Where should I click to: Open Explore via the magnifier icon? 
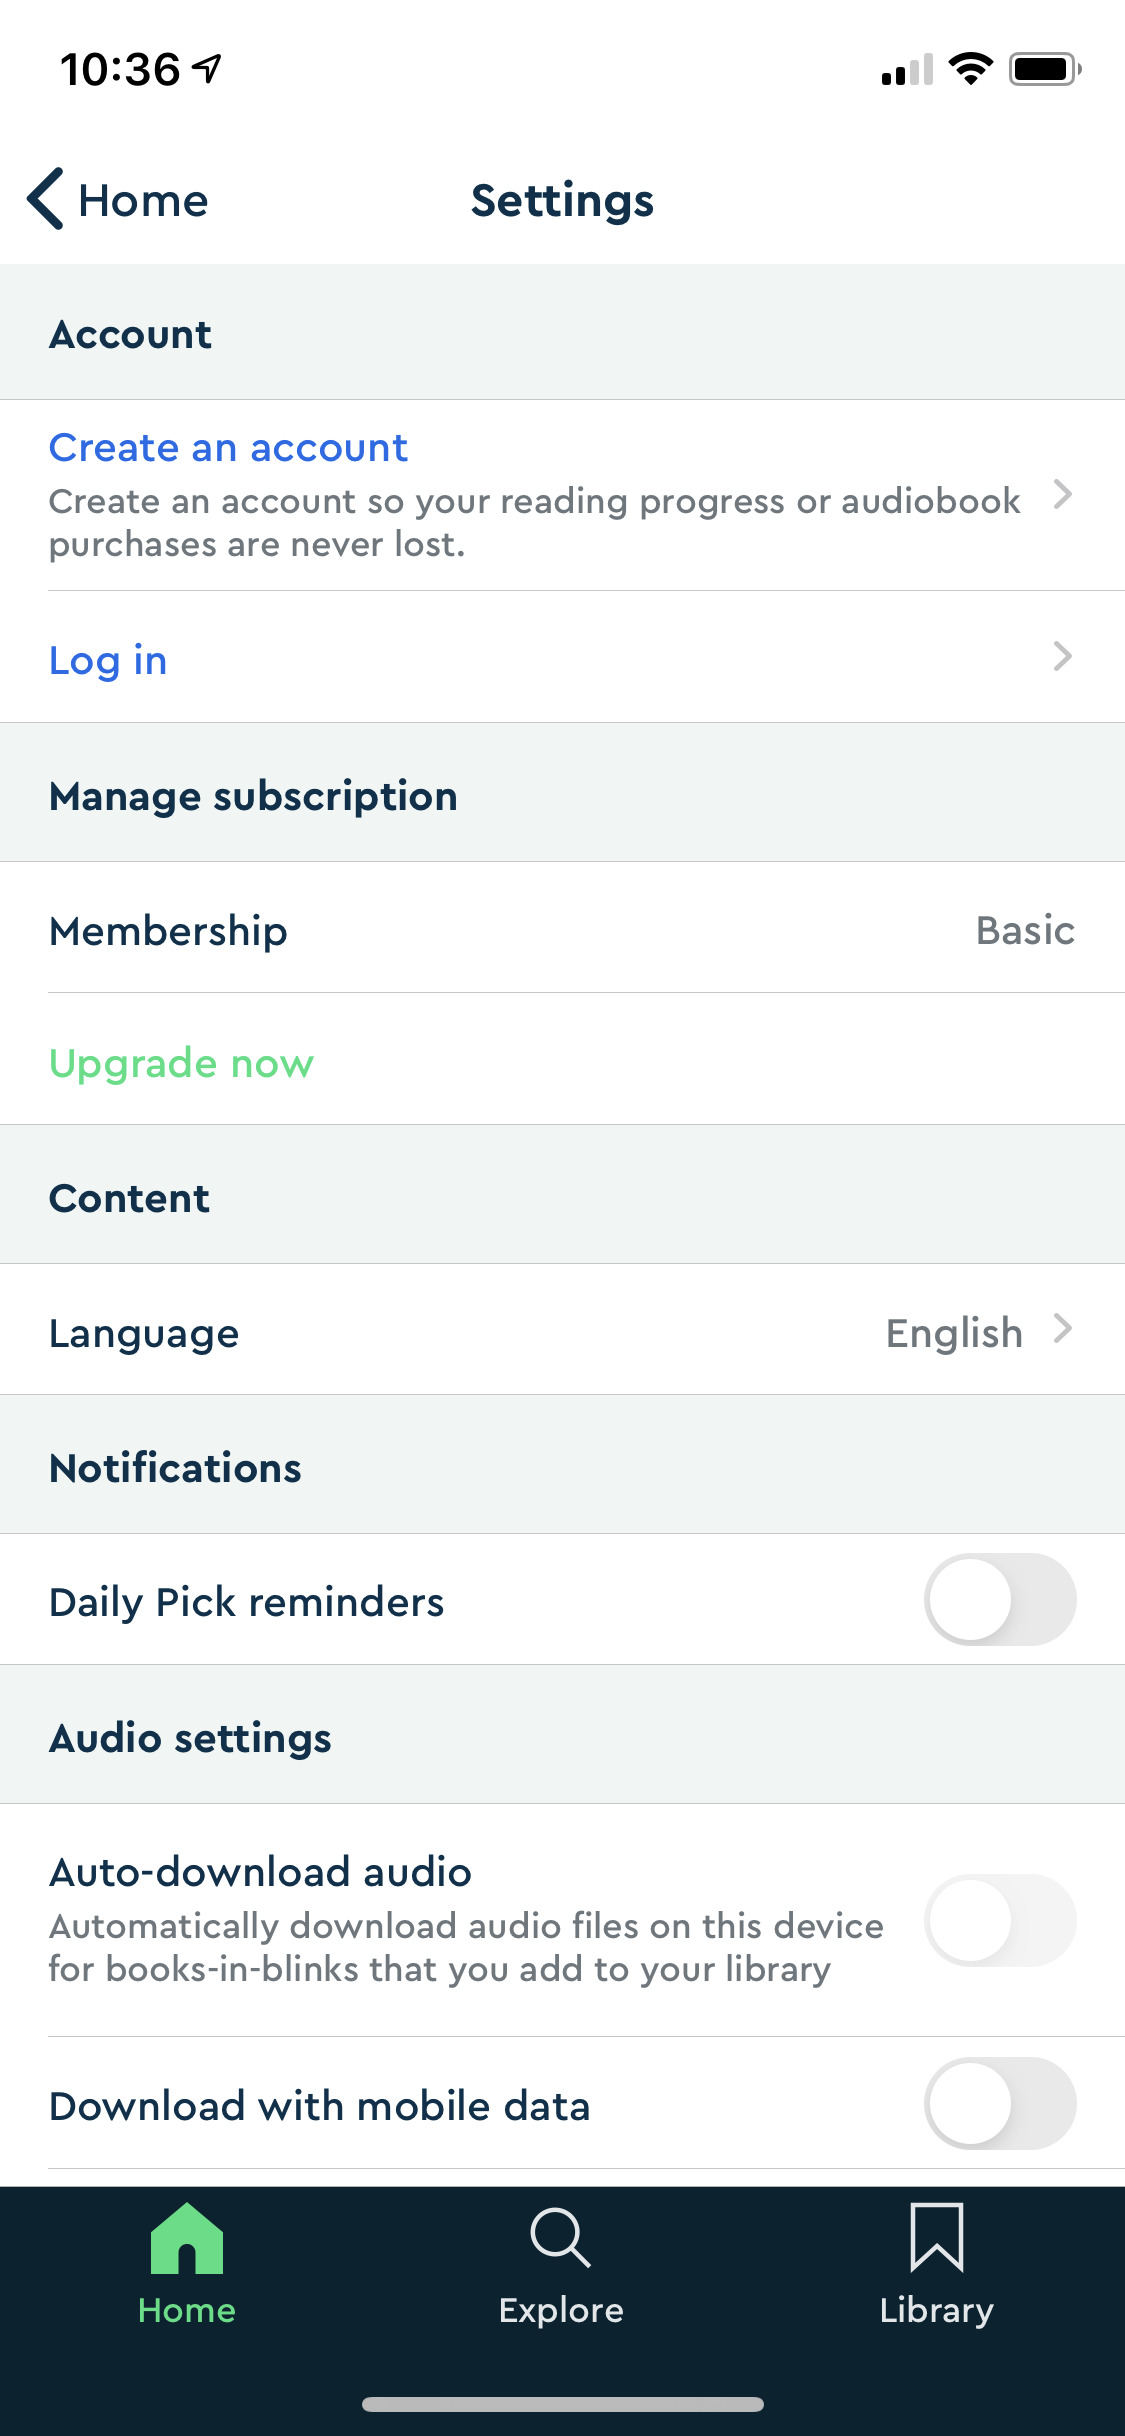click(x=560, y=2239)
